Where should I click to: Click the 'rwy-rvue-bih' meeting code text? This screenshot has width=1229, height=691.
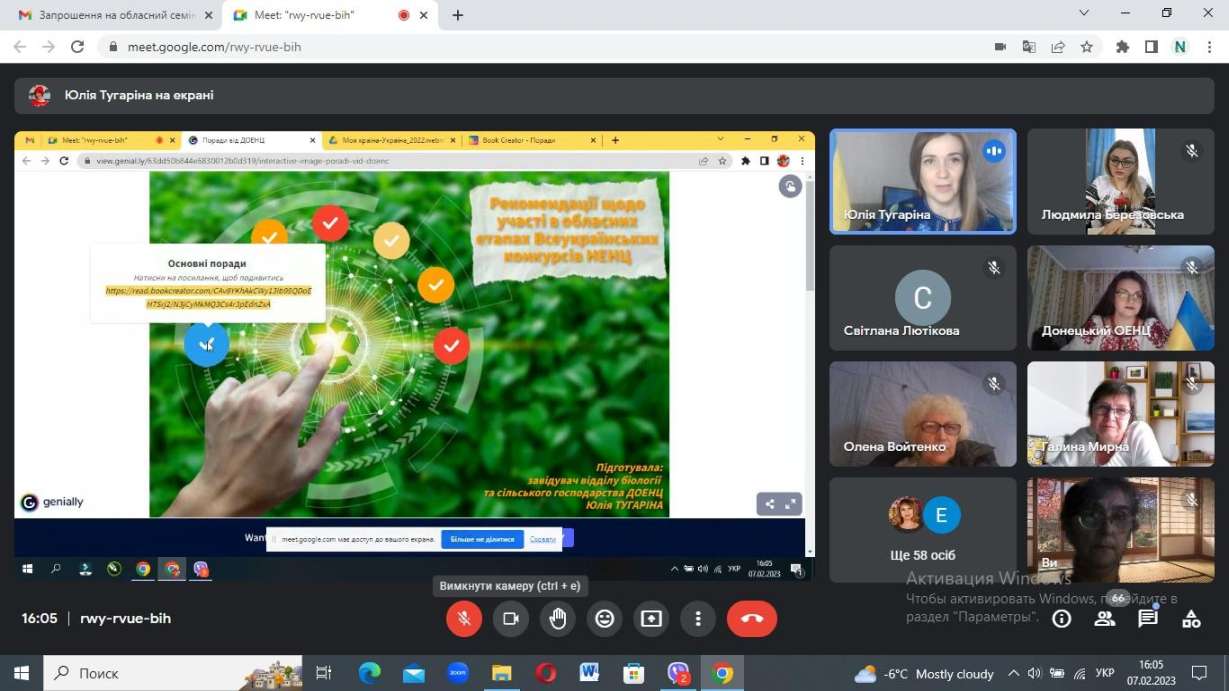tap(125, 619)
